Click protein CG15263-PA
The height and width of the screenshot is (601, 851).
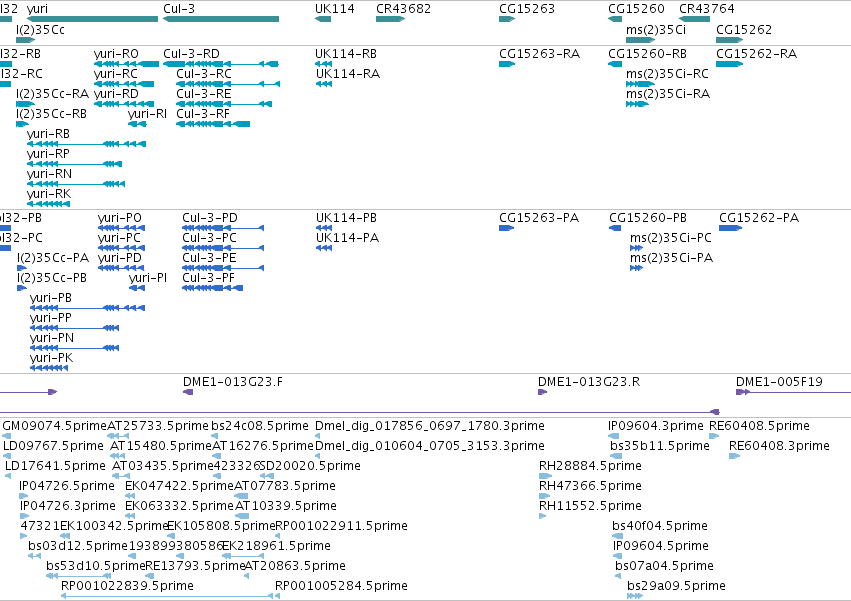point(506,228)
